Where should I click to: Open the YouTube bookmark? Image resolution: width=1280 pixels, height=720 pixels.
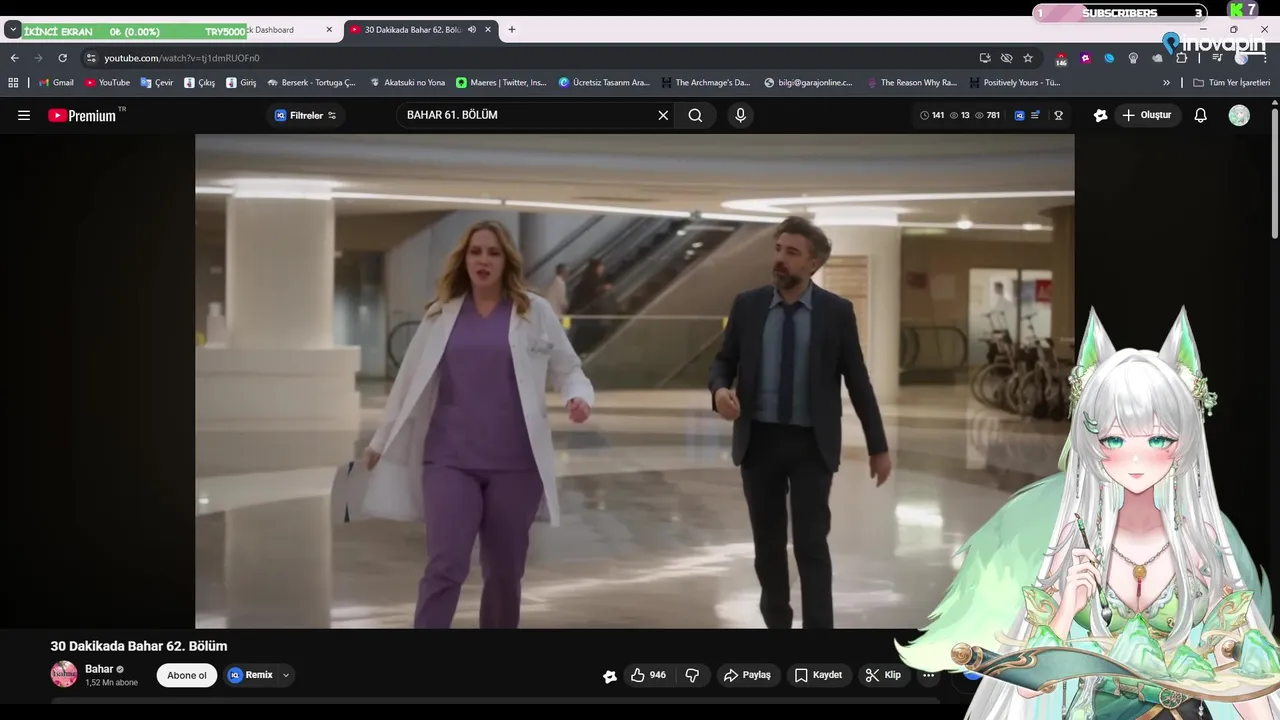coord(107,83)
